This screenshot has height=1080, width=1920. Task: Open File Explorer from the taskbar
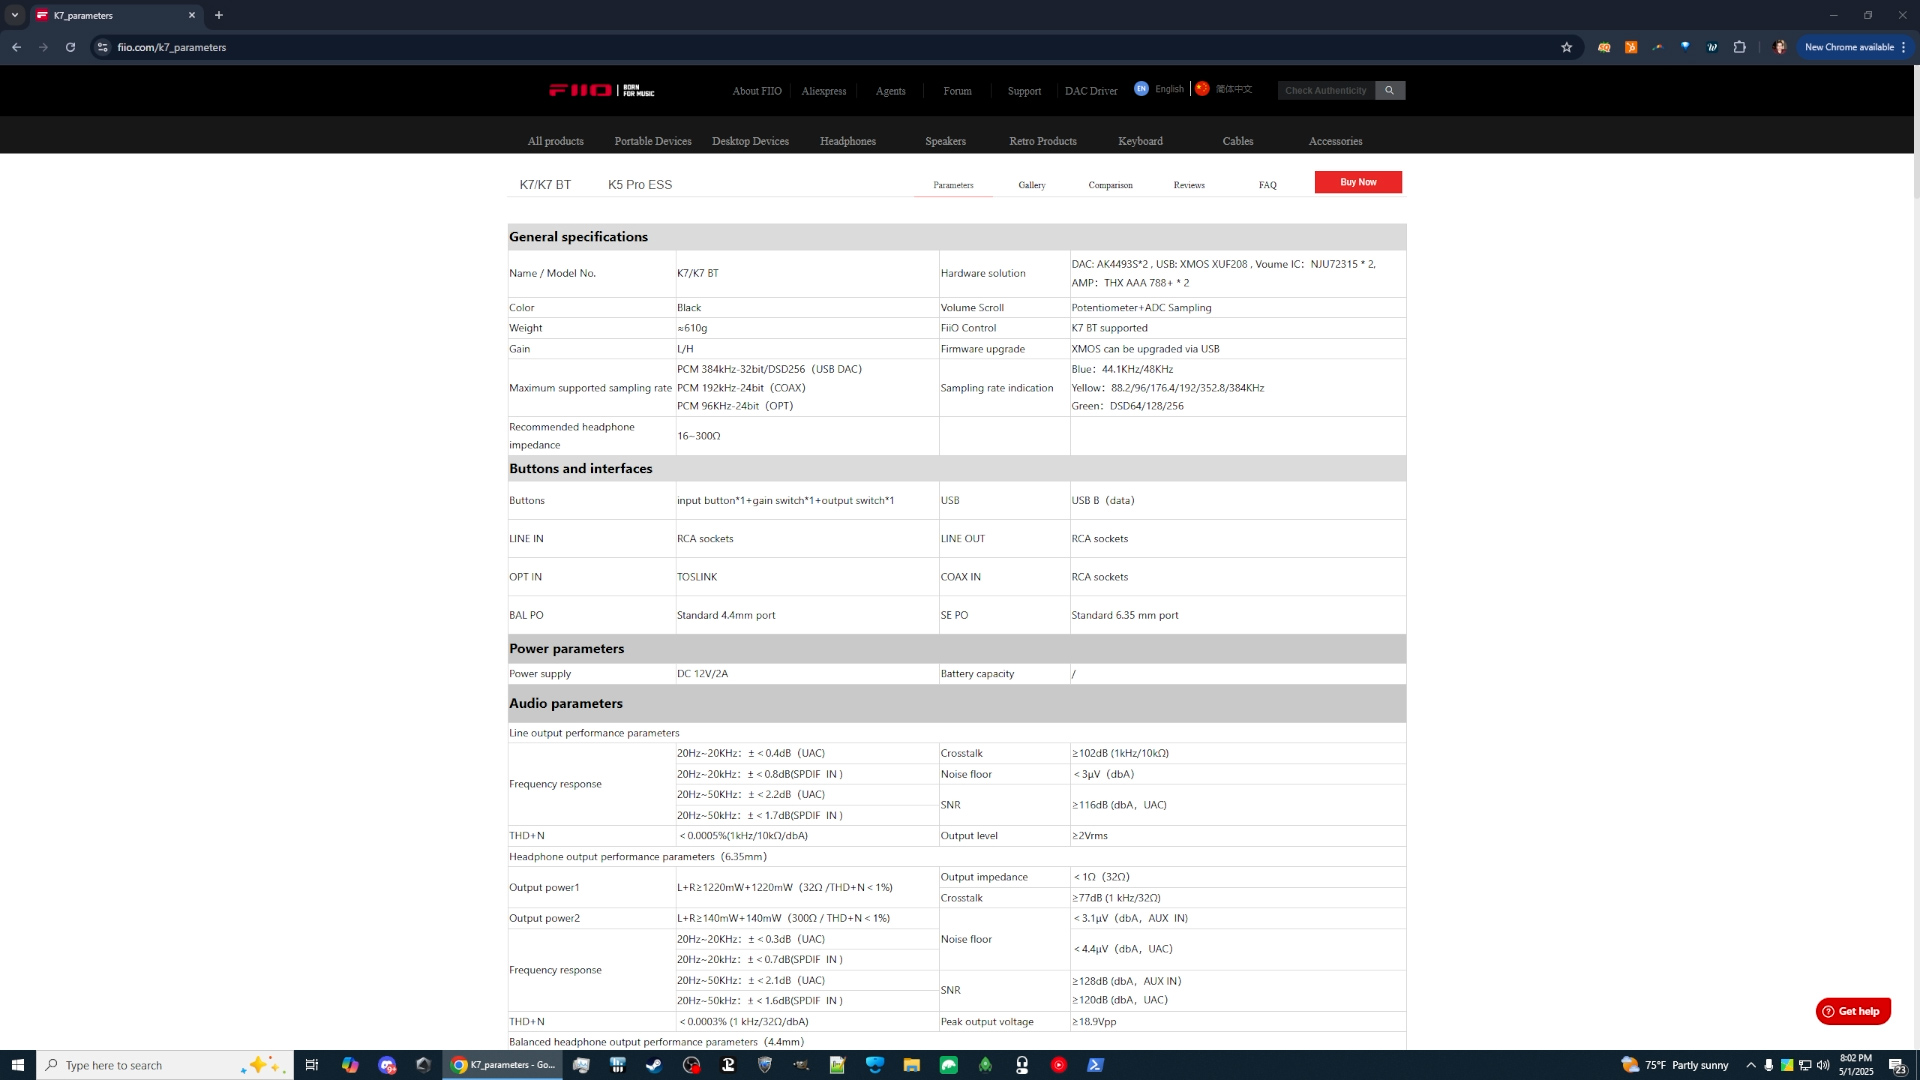coord(911,1065)
